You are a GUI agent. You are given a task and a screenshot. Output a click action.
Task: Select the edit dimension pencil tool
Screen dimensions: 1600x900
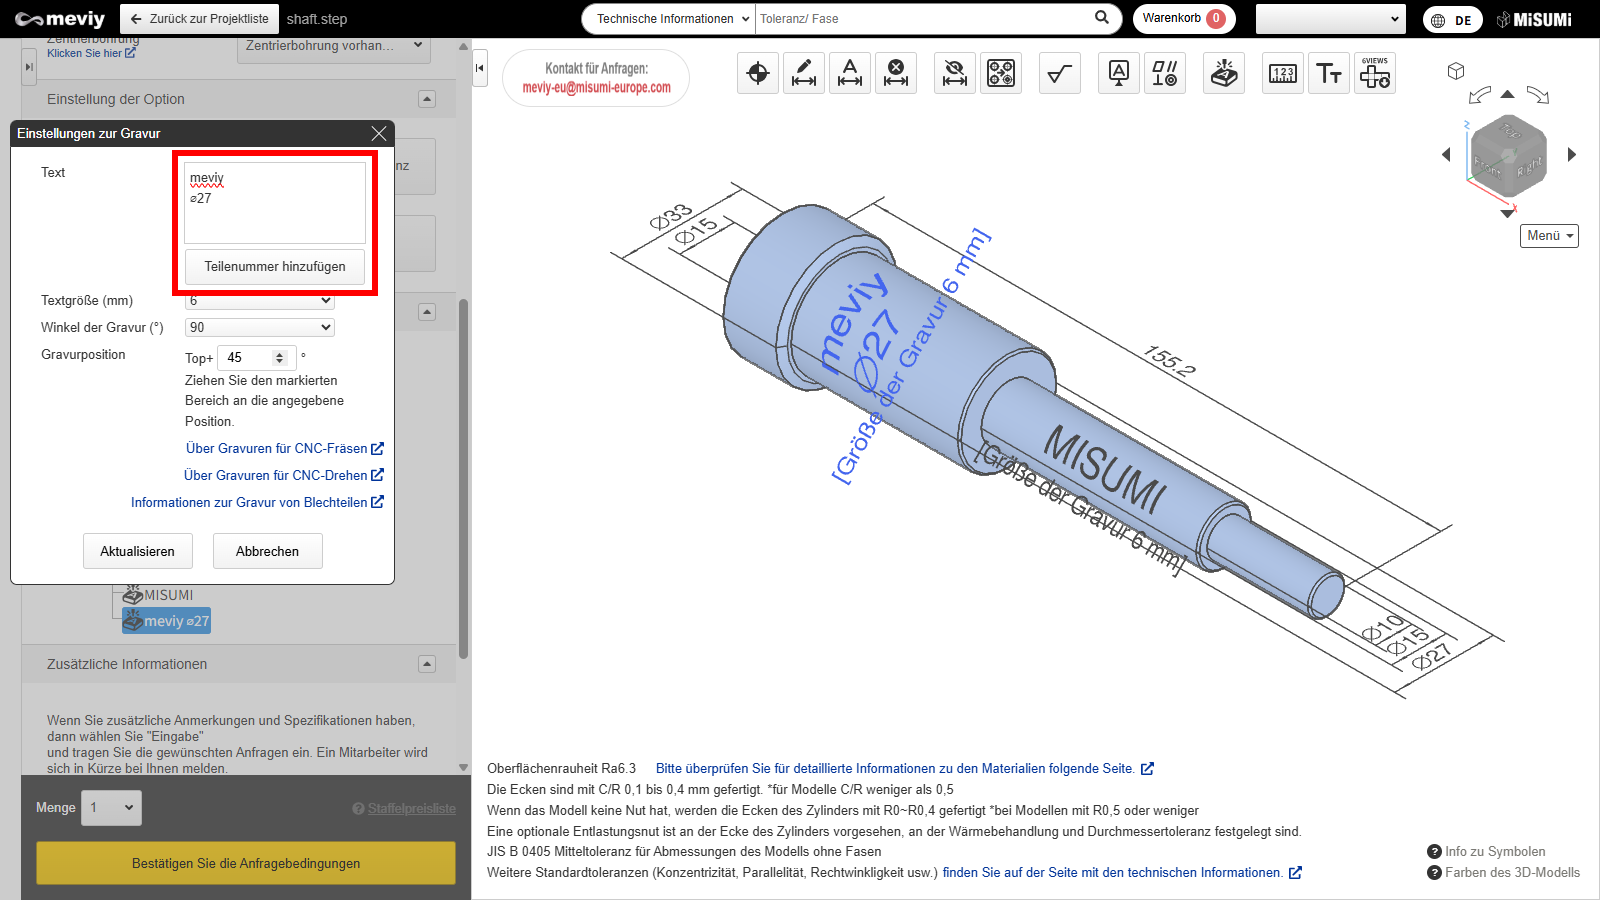tap(804, 73)
